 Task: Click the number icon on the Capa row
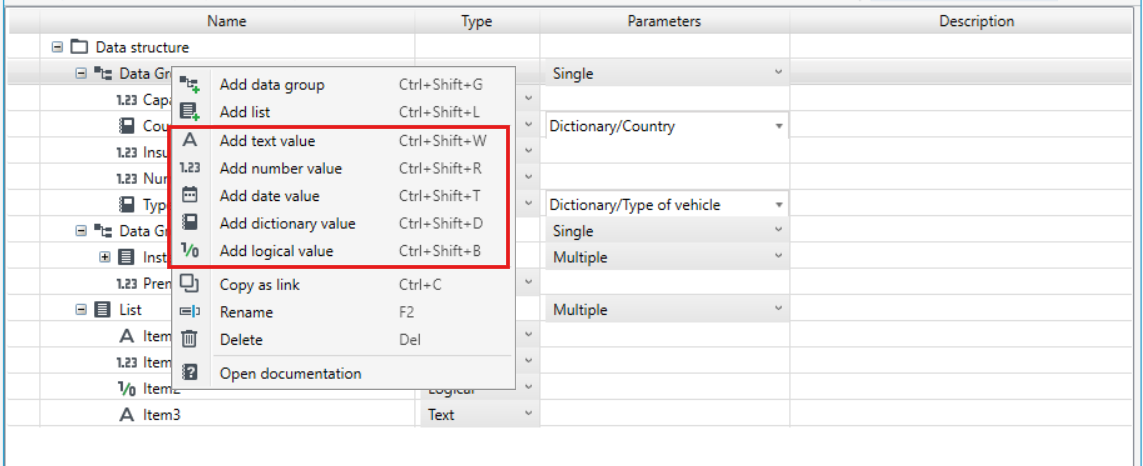[x=127, y=100]
